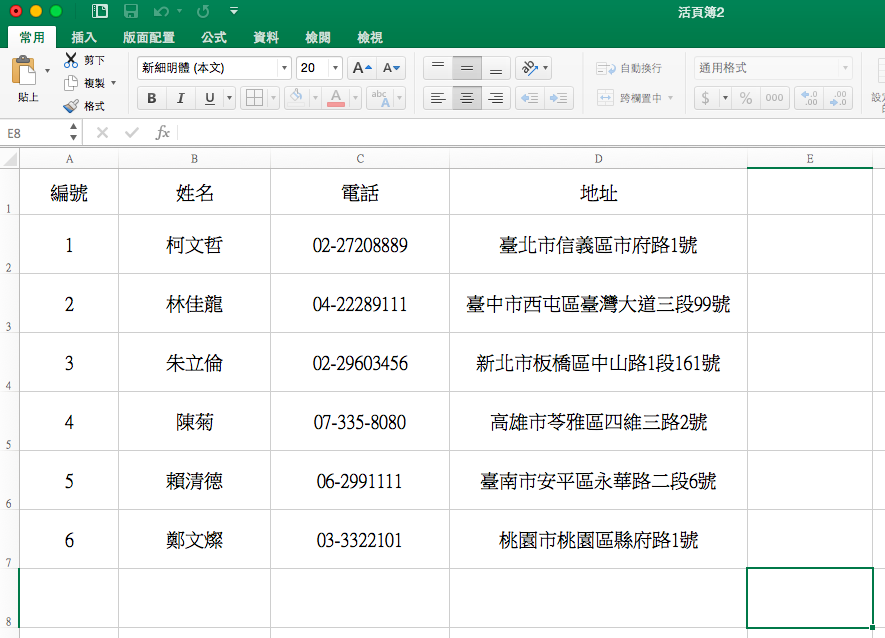This screenshot has height=638, width=885.
Task: Toggle bottom vertical alignment
Action: coord(496,68)
